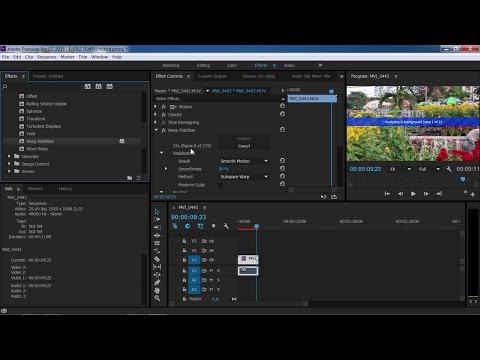Screen dimensions: 480x360
Task: Reset the Smoothness parameter
Action: point(282,168)
